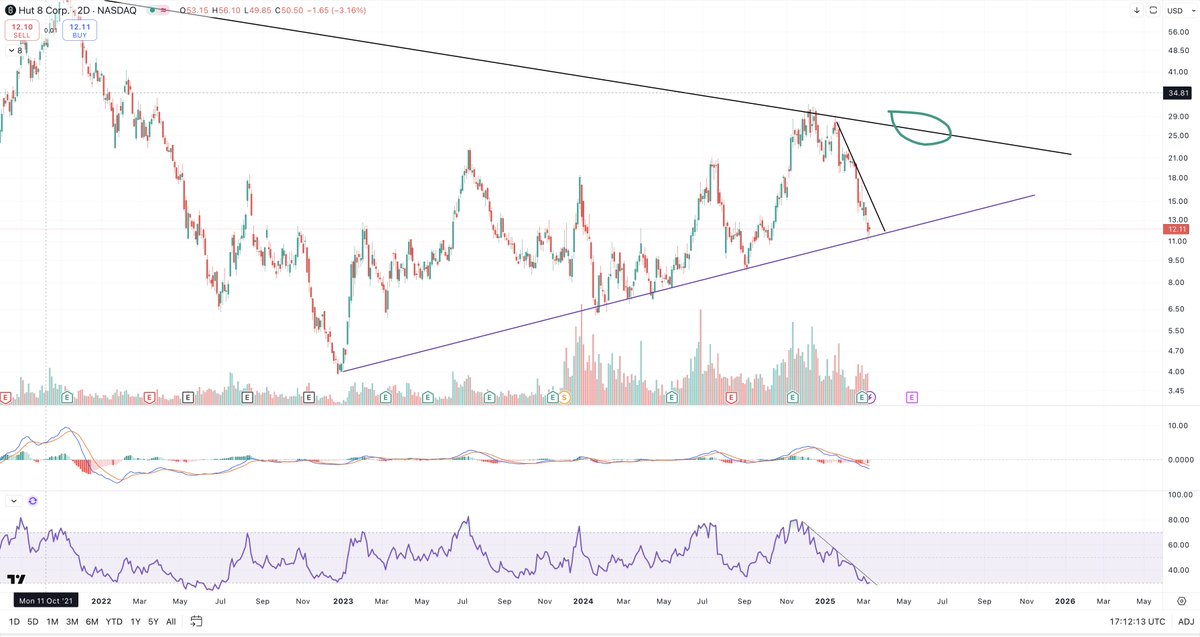This screenshot has width=1200, height=637.
Task: Click the leftmost red E earnings marker
Action: tap(6, 397)
